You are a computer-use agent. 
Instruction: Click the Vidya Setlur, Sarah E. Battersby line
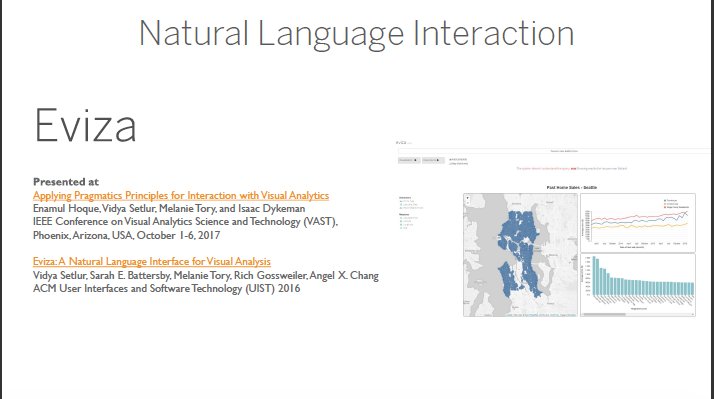click(206, 276)
